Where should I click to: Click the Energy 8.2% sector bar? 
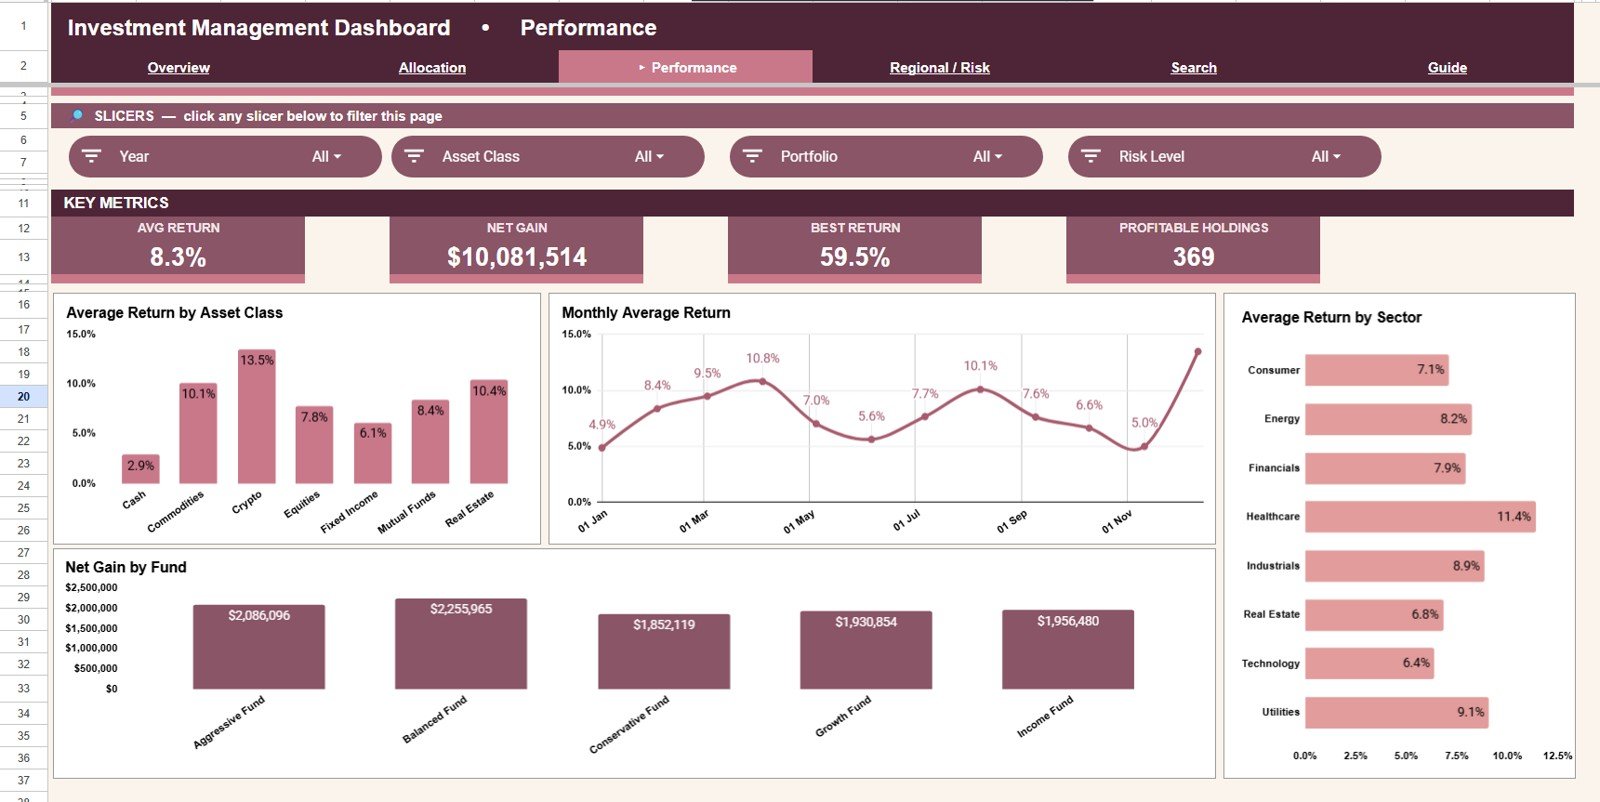[x=1388, y=419]
